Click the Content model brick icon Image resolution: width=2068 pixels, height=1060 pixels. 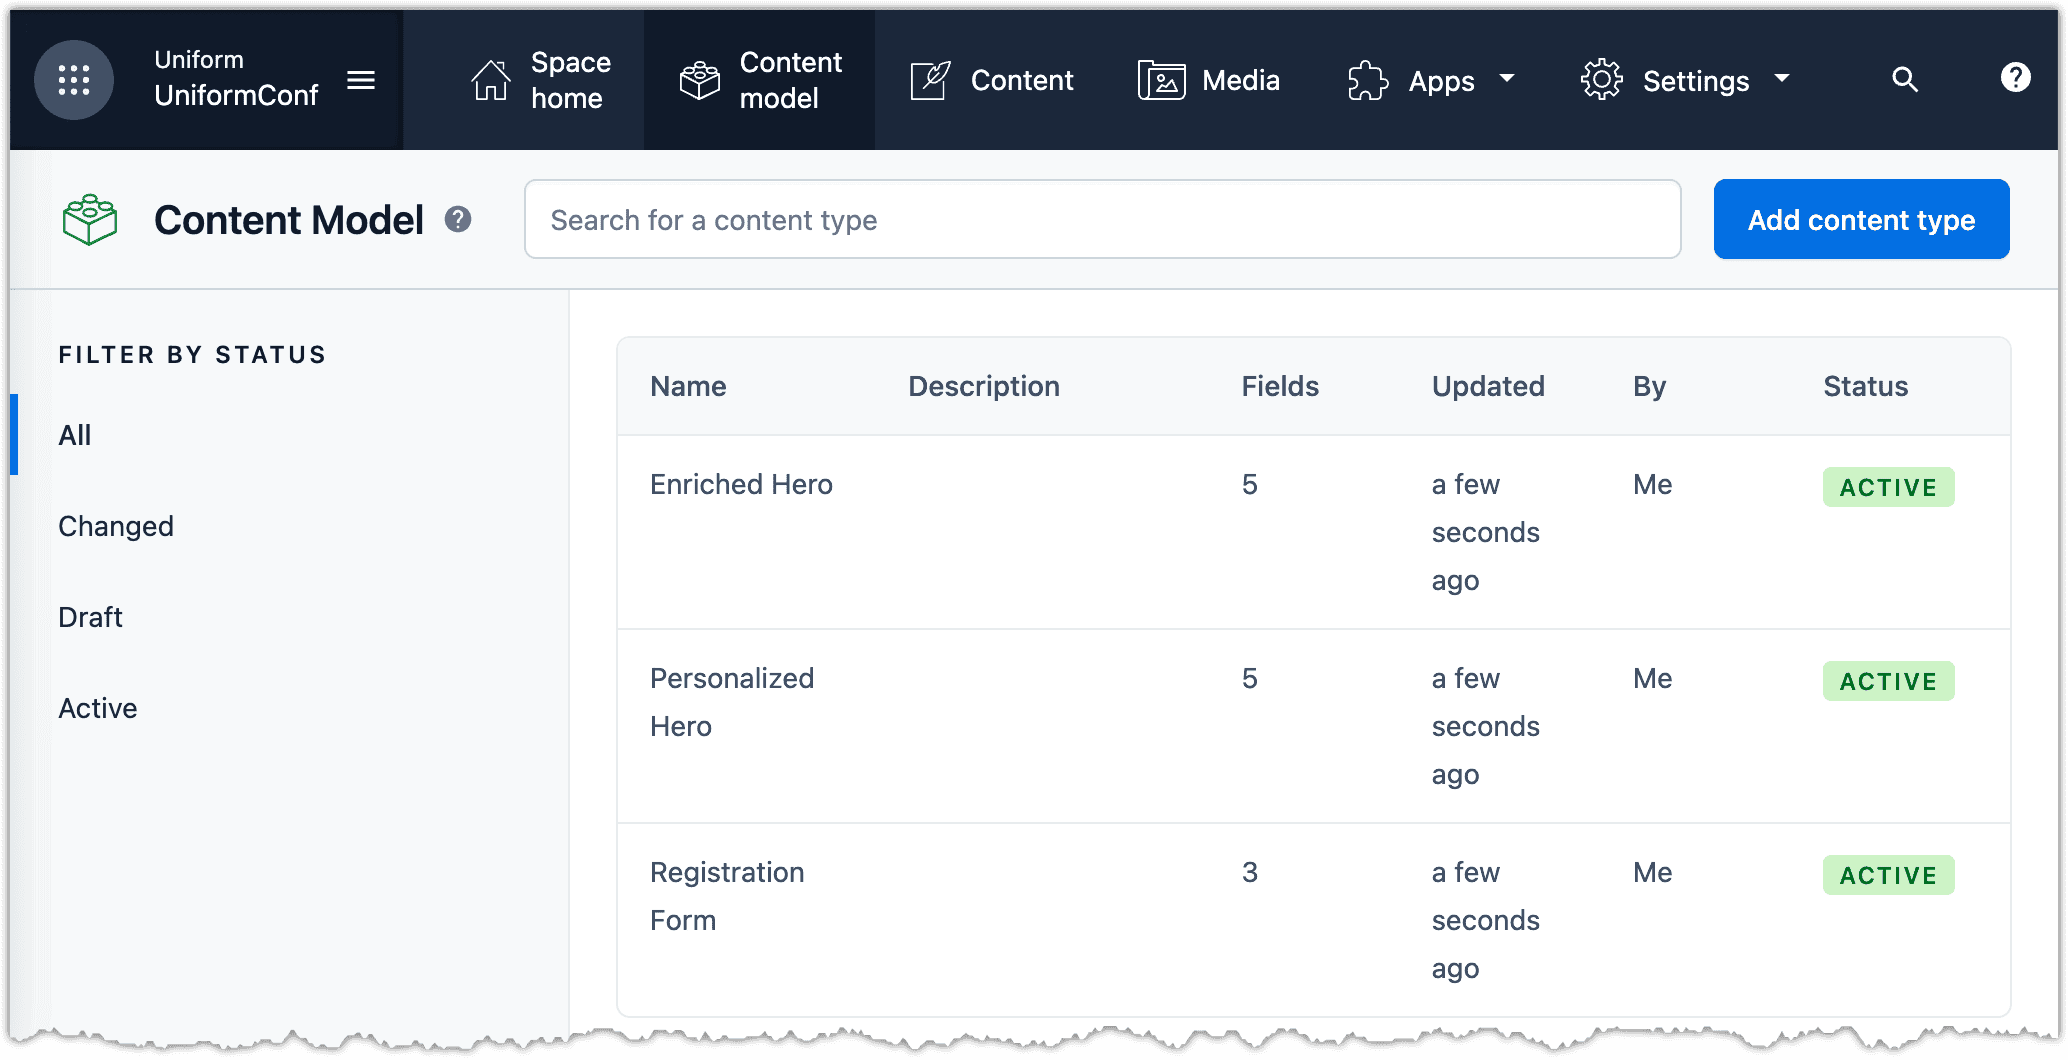click(x=700, y=80)
